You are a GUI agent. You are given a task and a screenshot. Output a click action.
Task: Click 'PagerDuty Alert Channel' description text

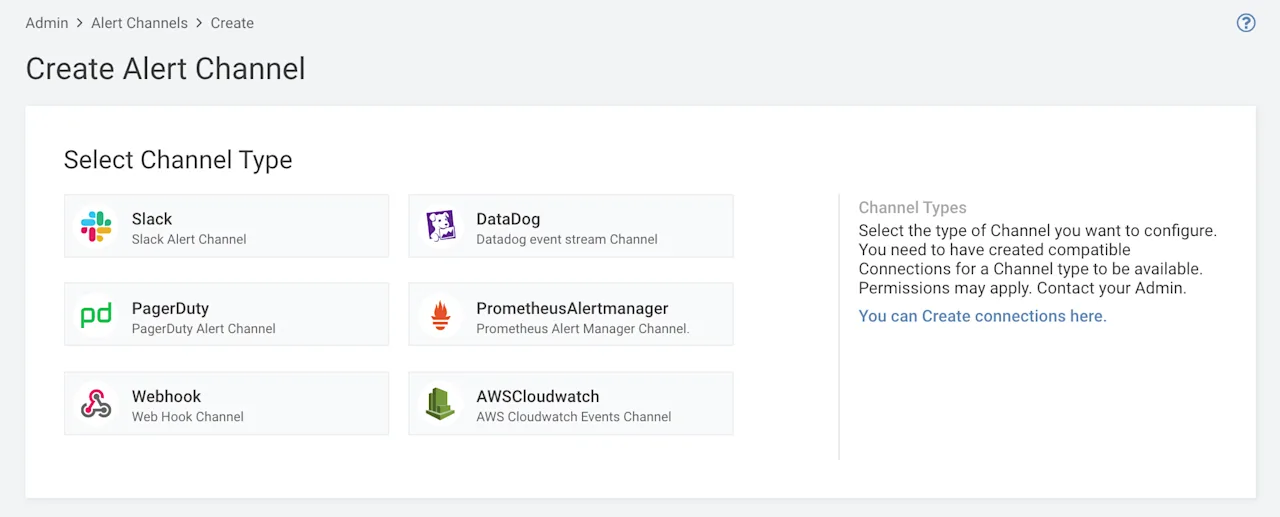coord(204,328)
